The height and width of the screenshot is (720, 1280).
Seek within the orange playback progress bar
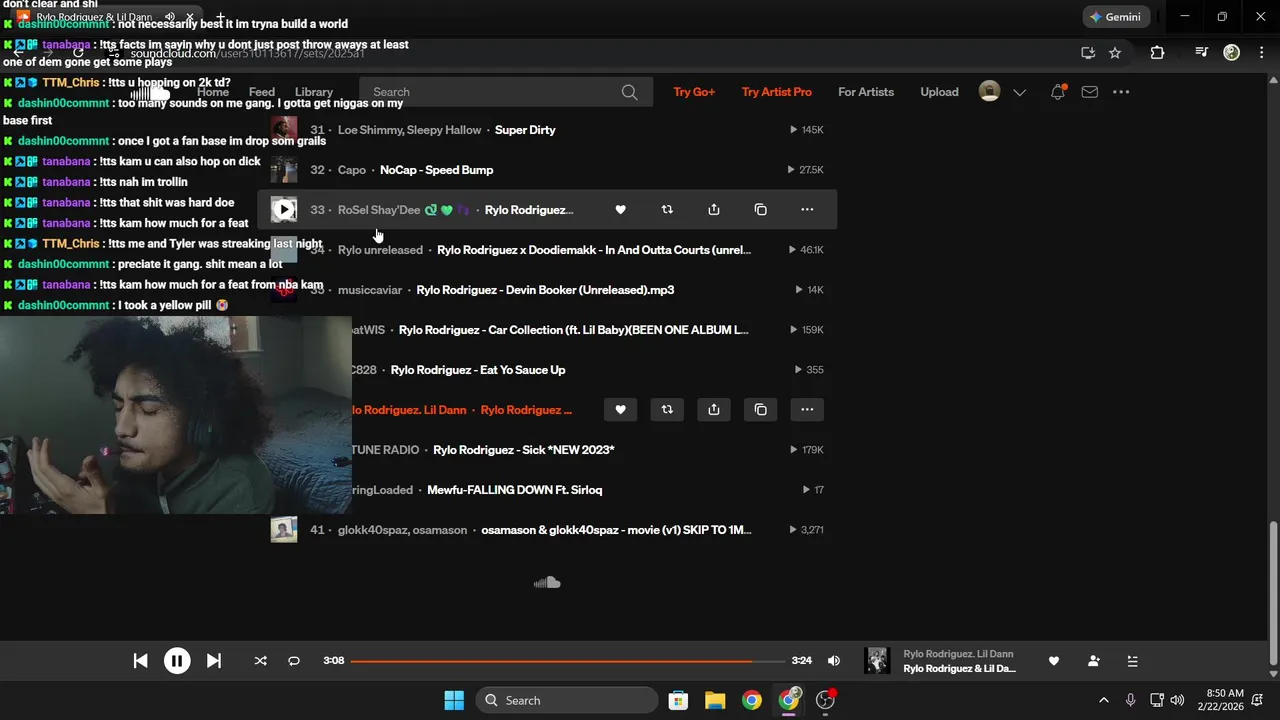(x=567, y=661)
